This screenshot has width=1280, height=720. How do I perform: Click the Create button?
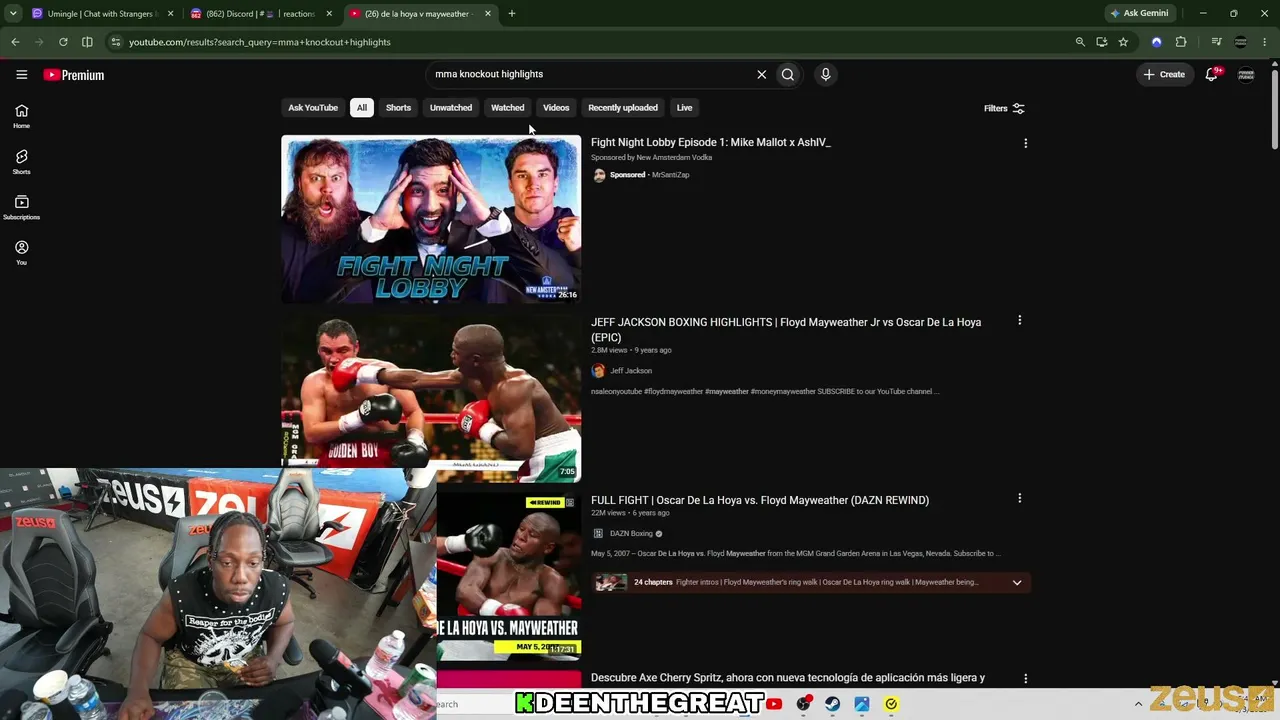pos(1164,74)
